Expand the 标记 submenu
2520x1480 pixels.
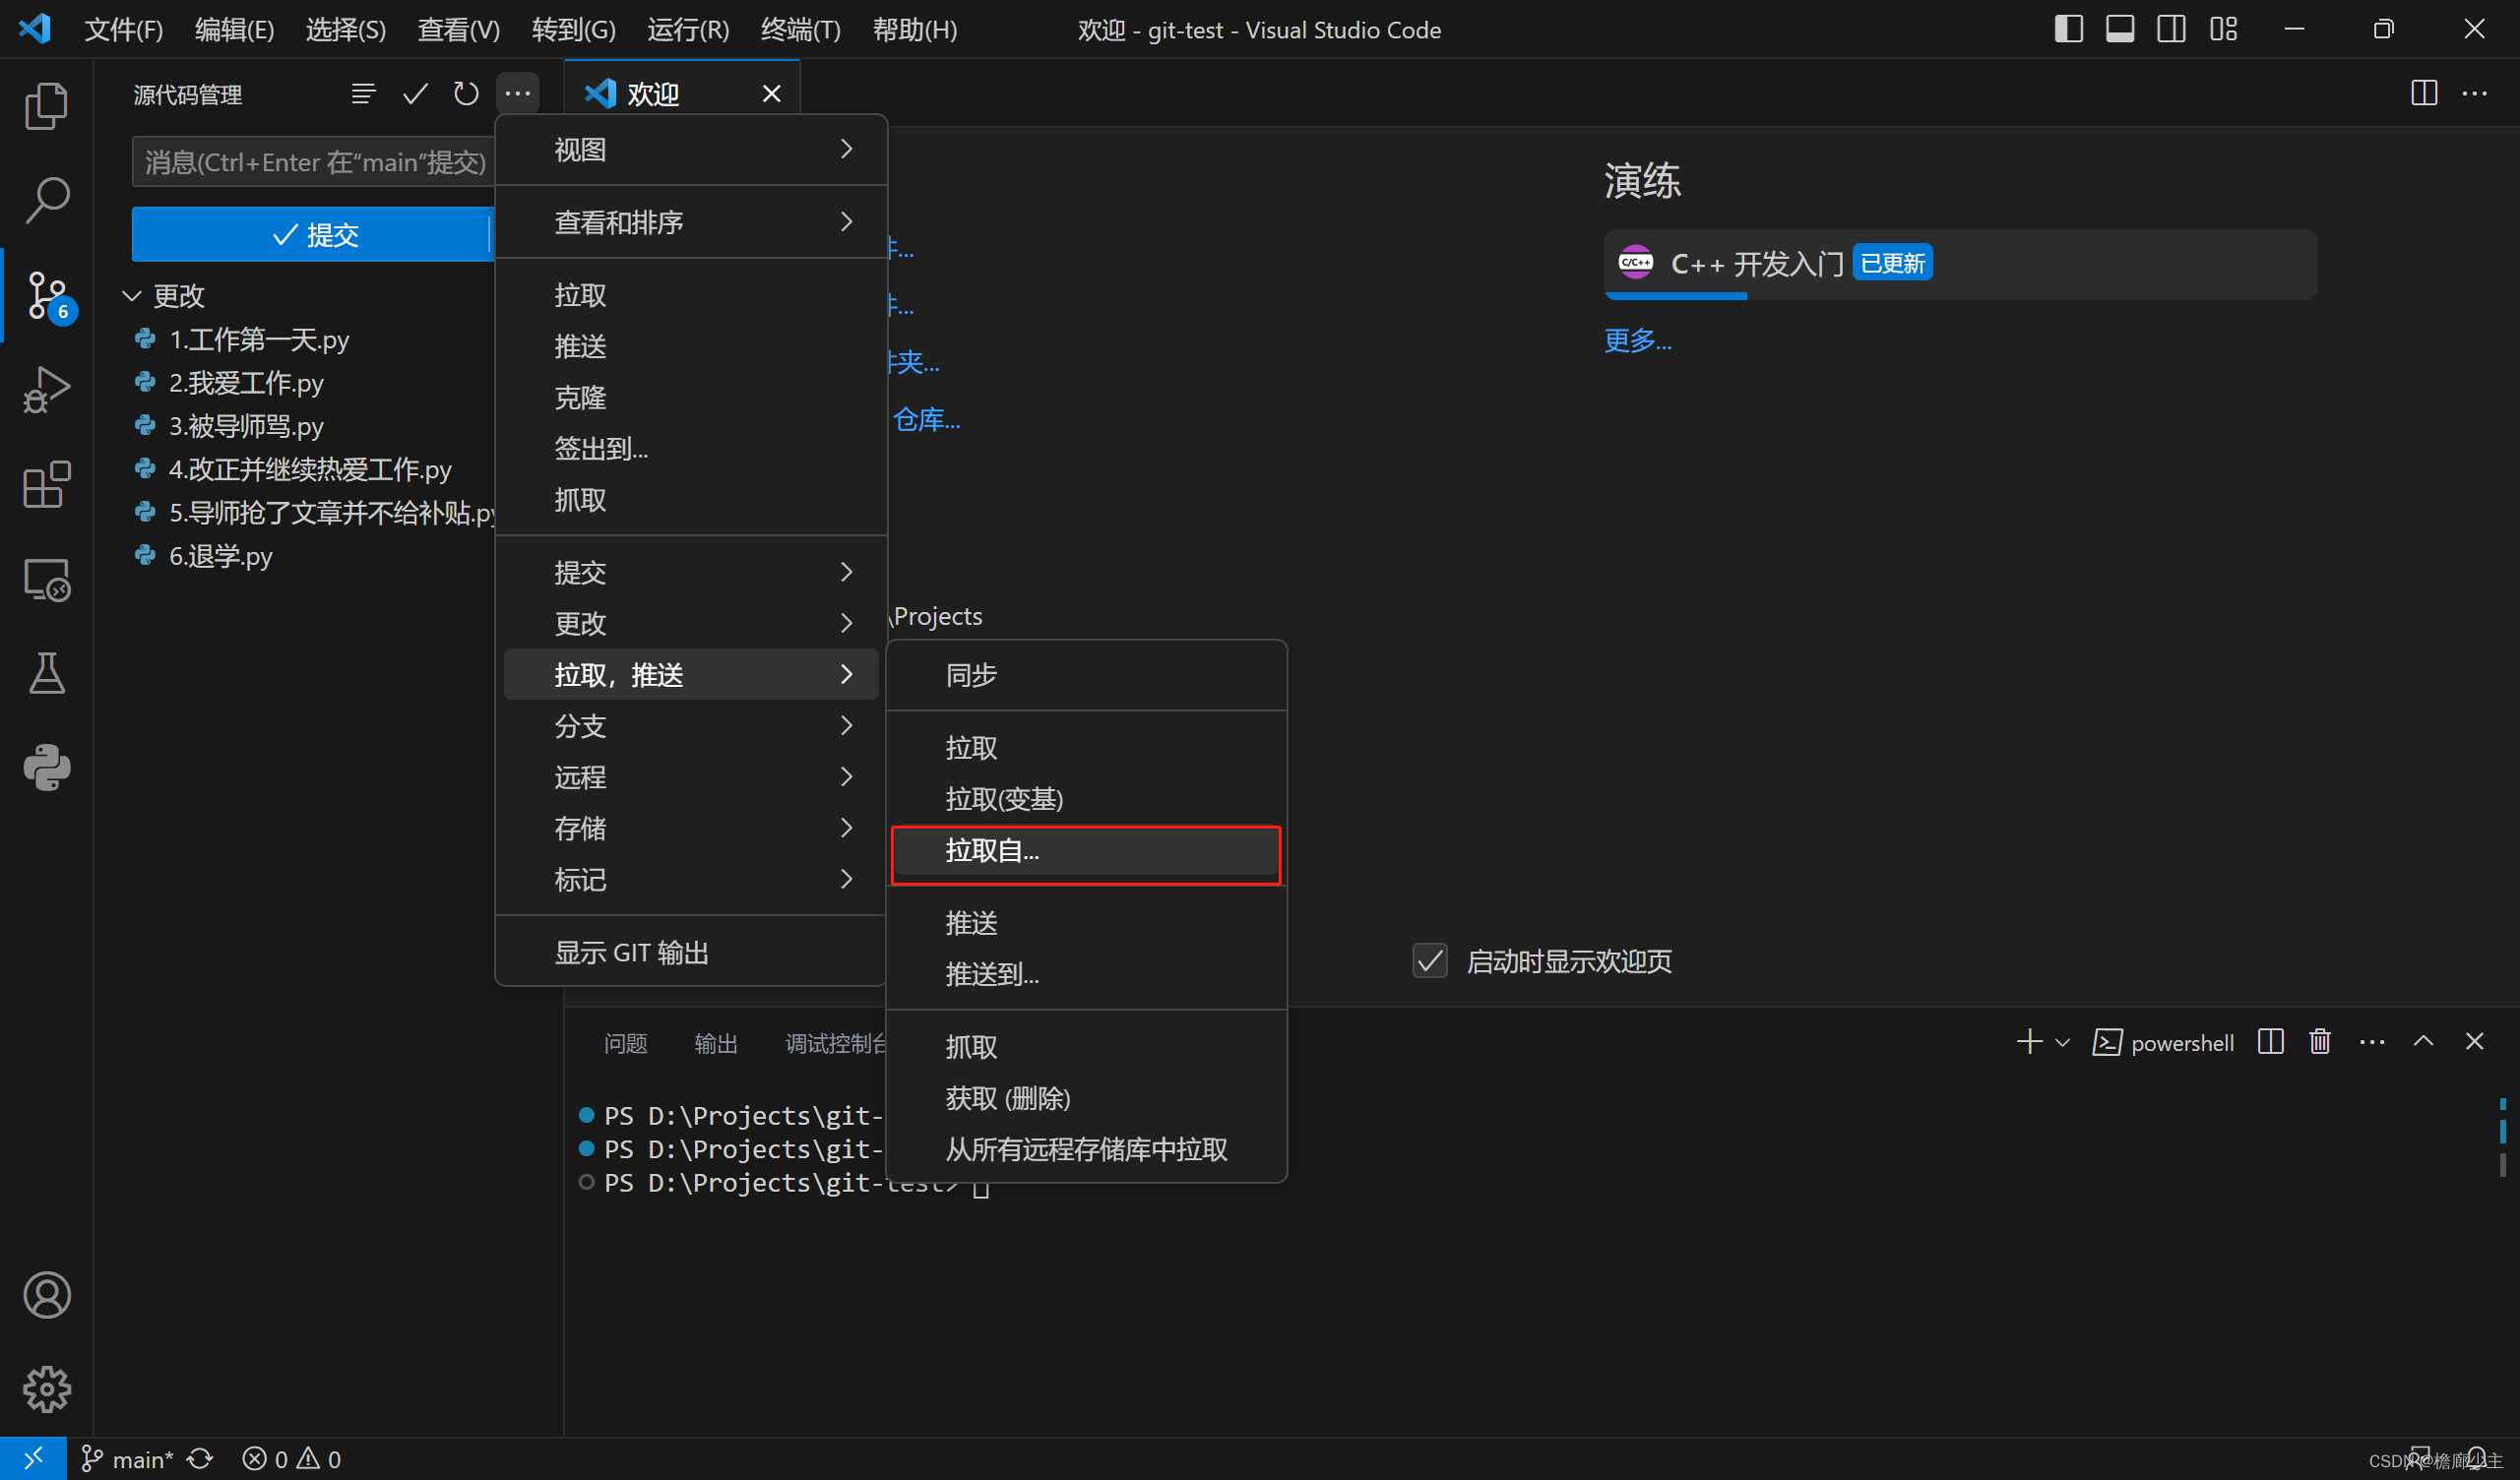click(x=691, y=879)
